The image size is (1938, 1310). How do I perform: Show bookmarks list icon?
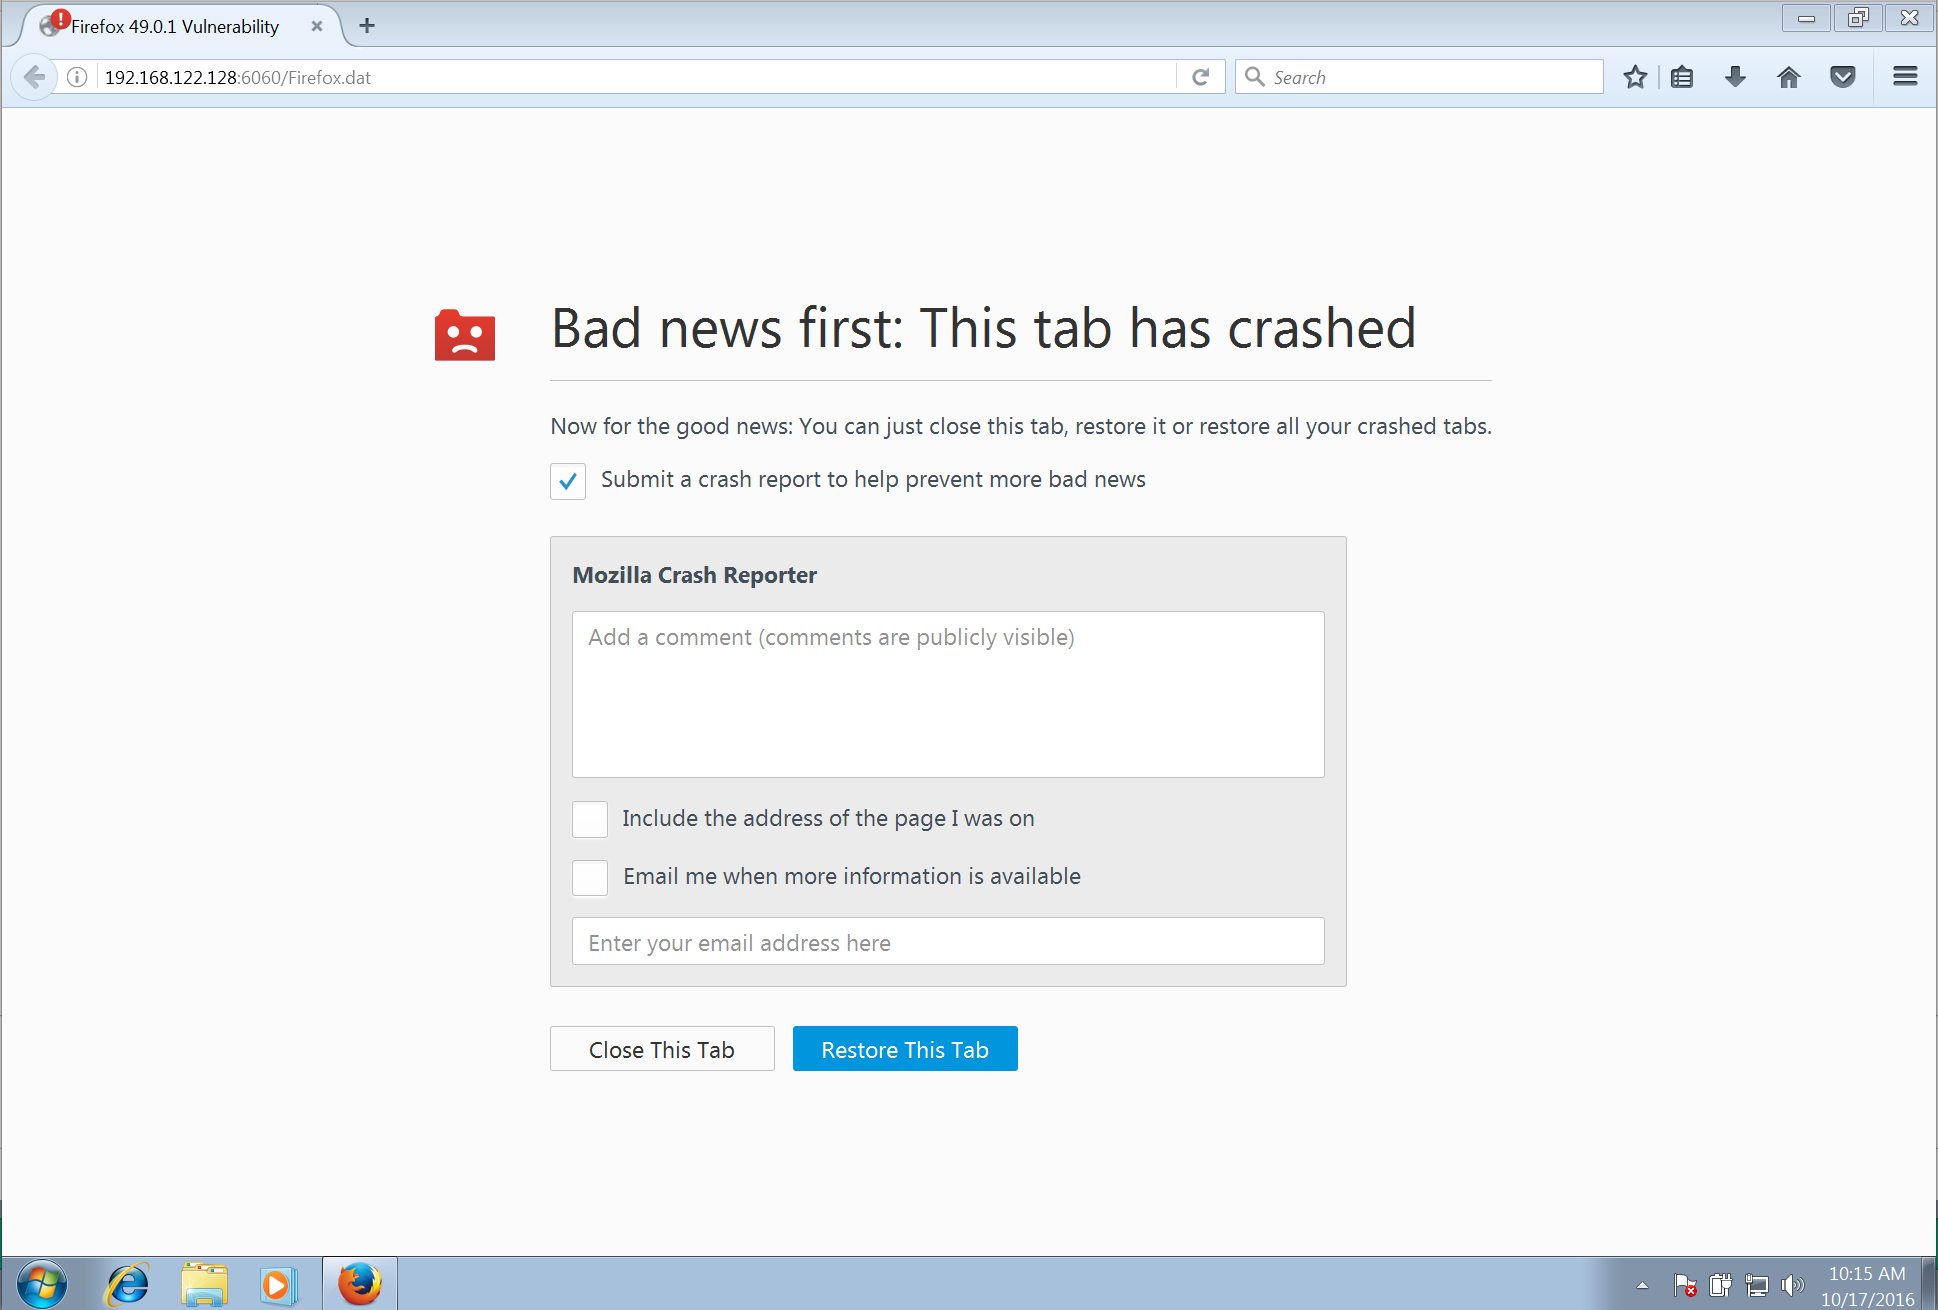[1682, 77]
